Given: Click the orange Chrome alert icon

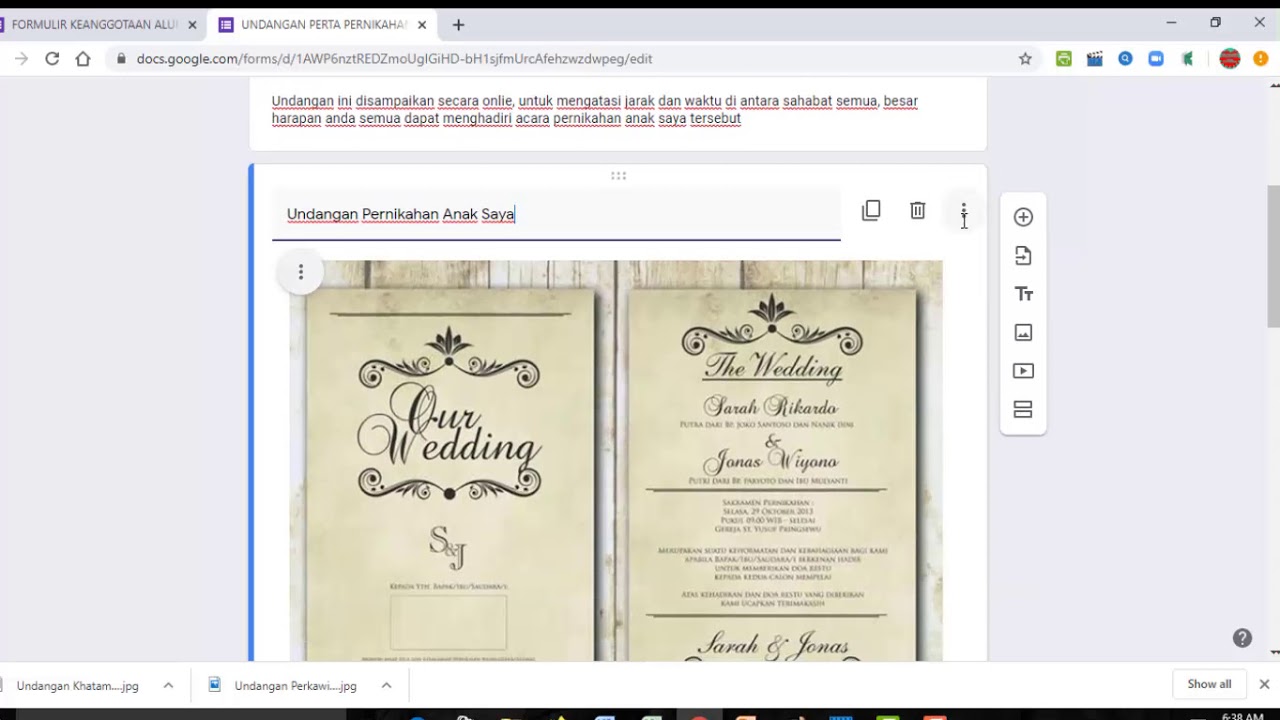Looking at the screenshot, I should [1261, 59].
